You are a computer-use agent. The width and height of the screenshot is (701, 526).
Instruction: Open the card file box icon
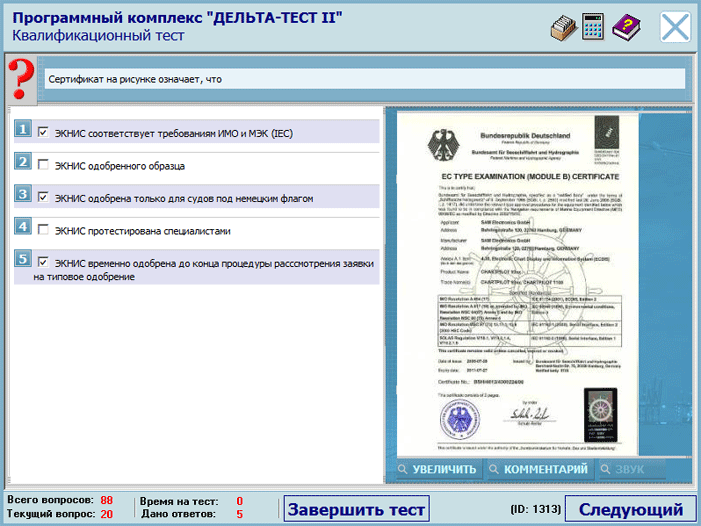pos(563,28)
